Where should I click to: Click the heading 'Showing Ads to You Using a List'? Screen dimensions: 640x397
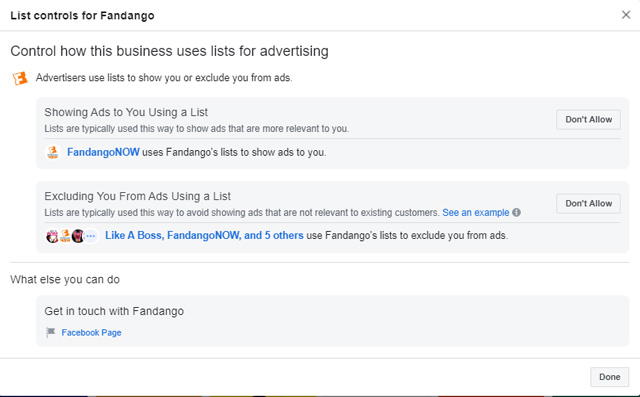(x=126, y=112)
